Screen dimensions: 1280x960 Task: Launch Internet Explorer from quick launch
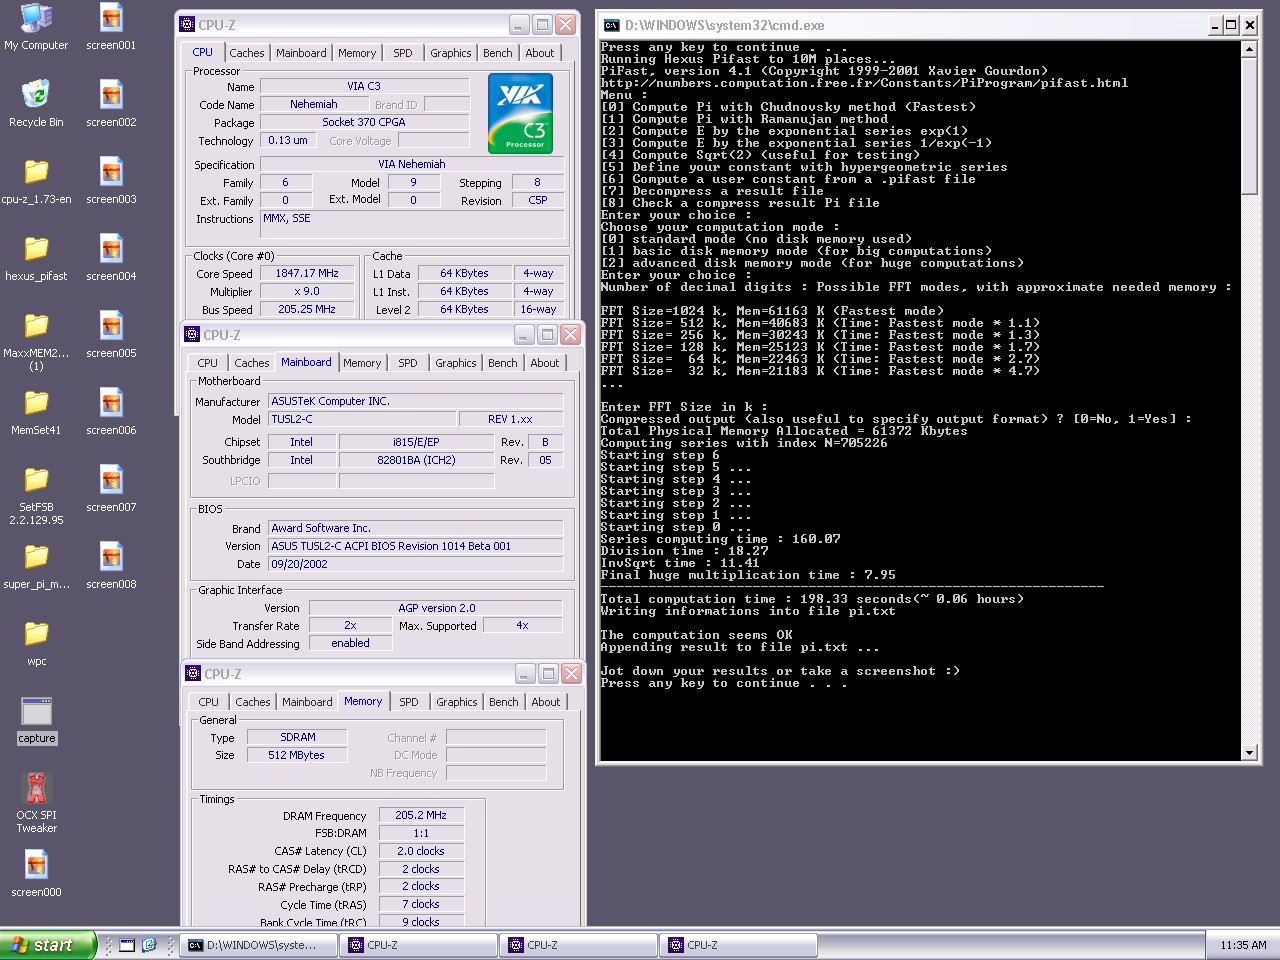click(x=149, y=945)
